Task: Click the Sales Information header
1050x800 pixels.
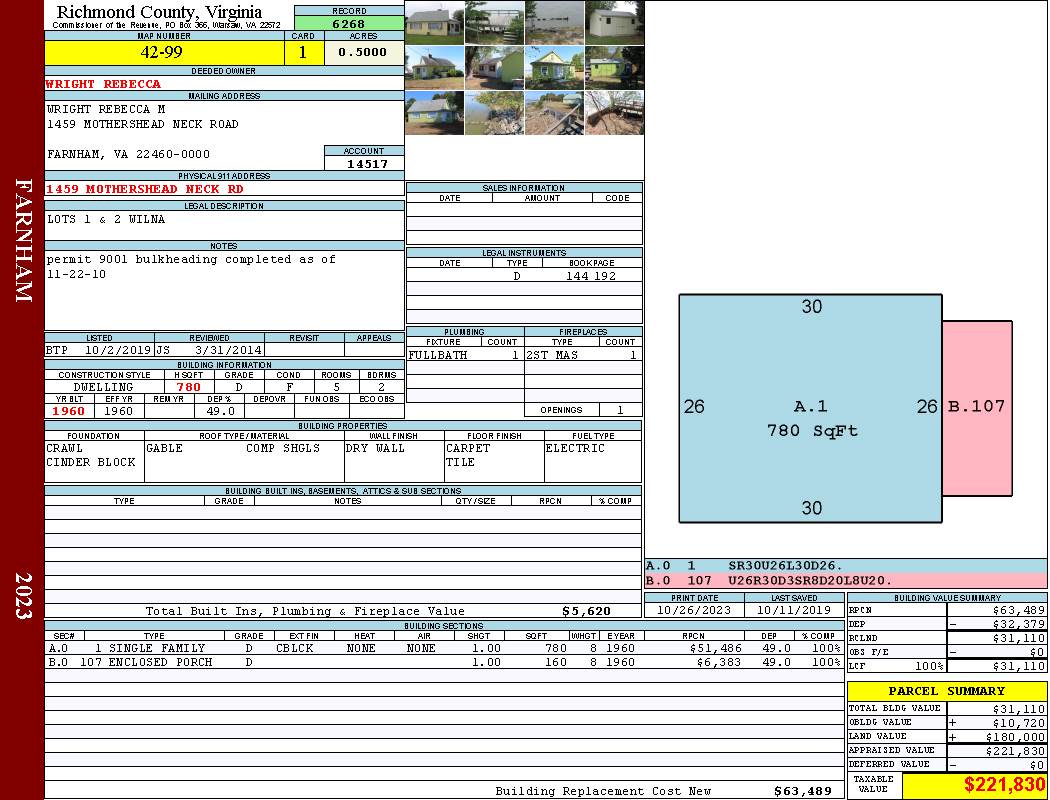Action: [x=524, y=188]
